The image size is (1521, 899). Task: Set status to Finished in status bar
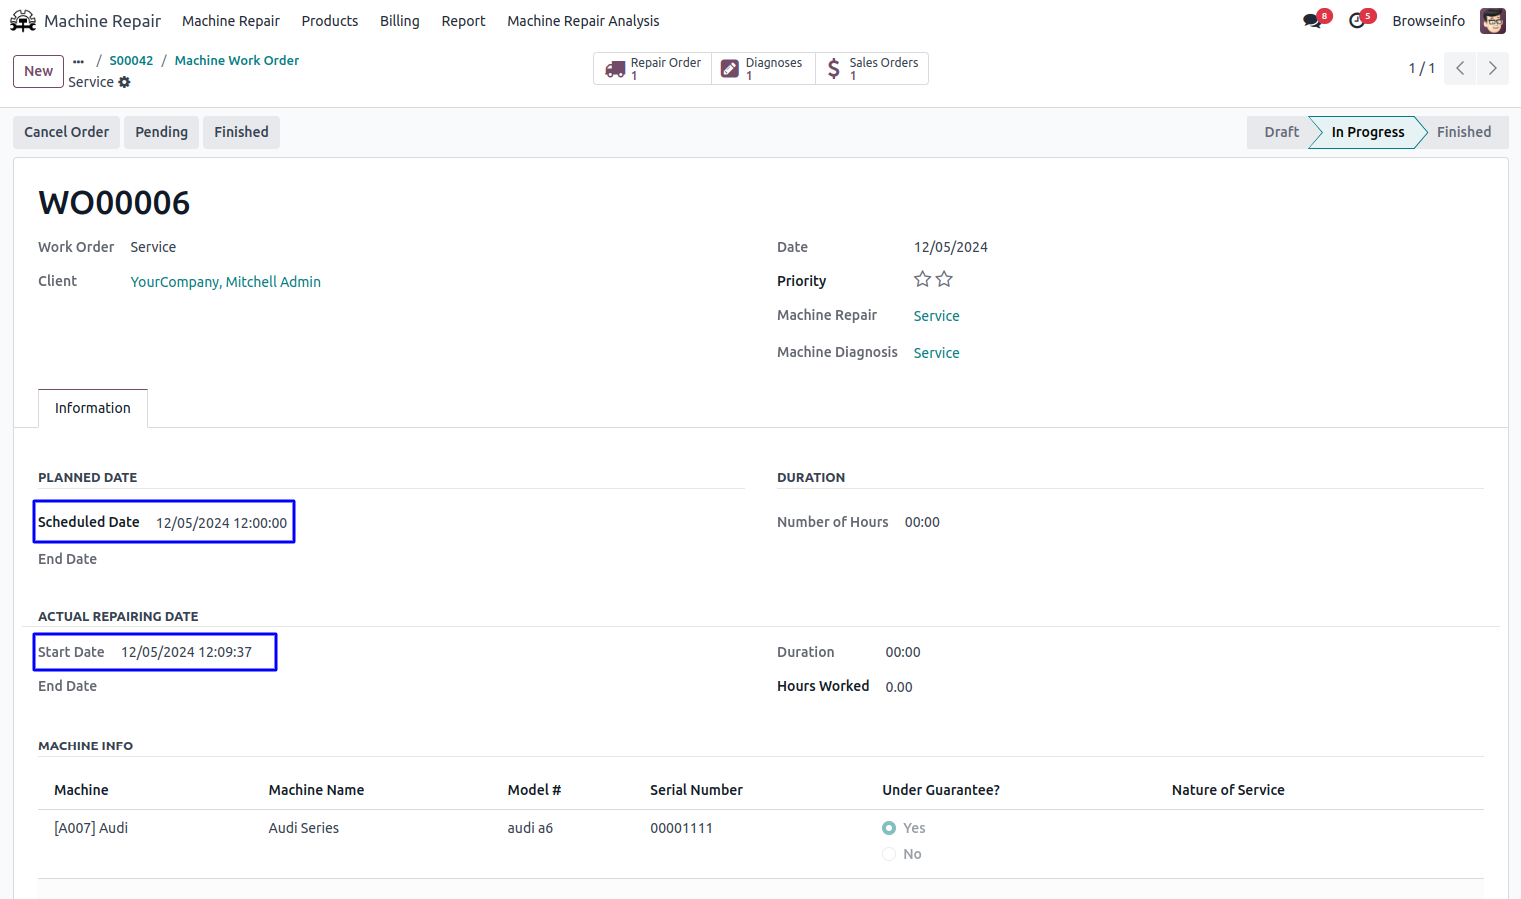[1463, 132]
